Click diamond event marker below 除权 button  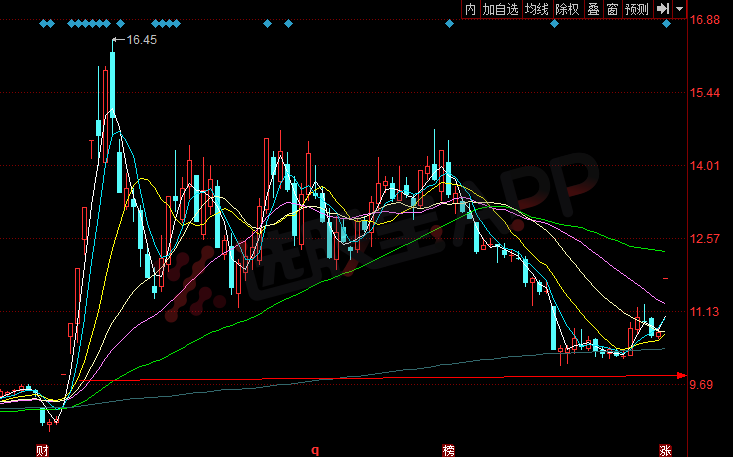coord(554,23)
